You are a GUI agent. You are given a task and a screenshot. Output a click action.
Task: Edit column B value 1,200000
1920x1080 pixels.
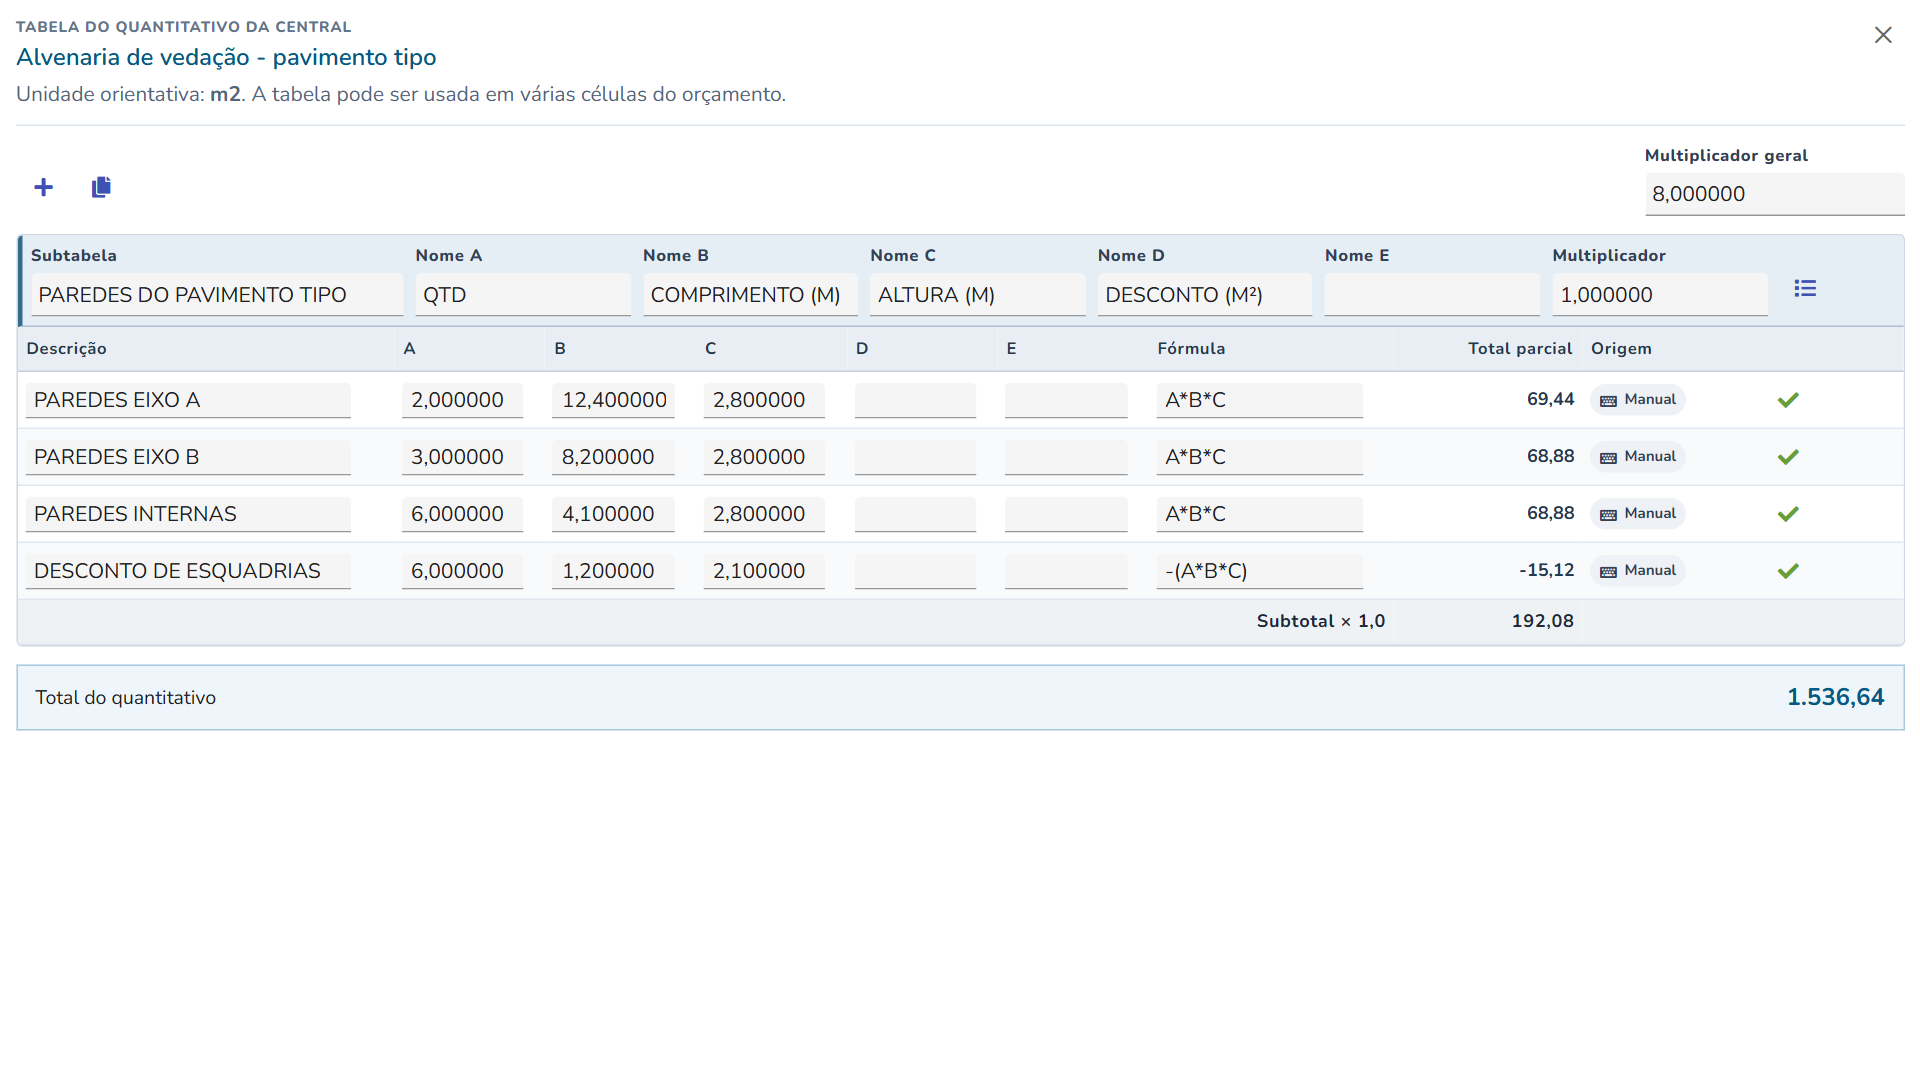tap(613, 571)
